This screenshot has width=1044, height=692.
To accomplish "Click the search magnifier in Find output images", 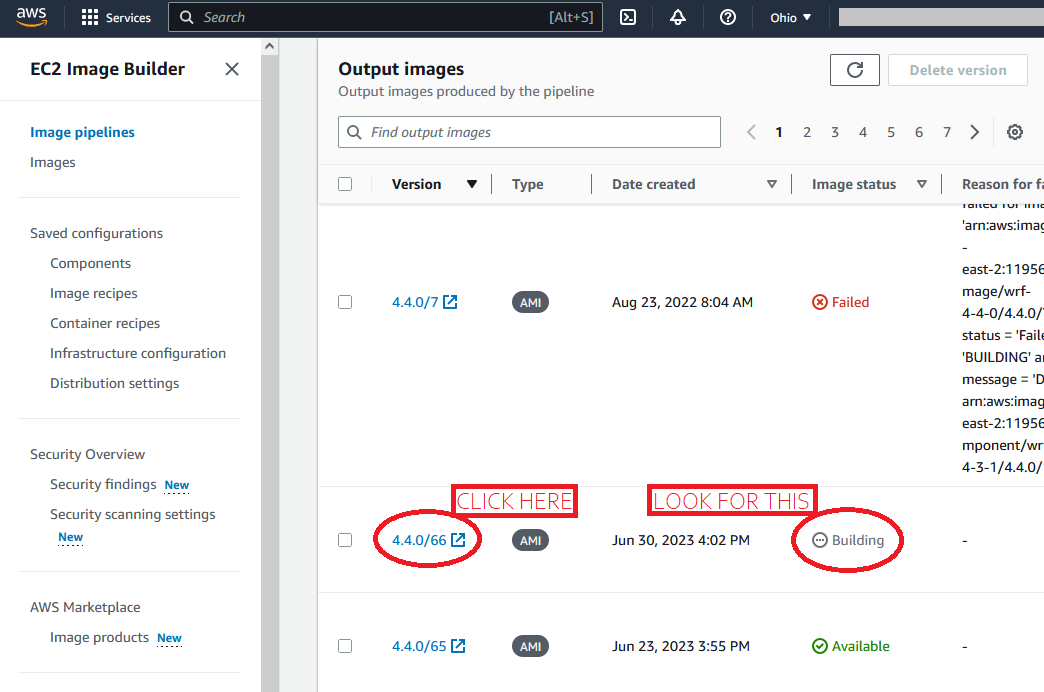I will pyautogui.click(x=354, y=132).
